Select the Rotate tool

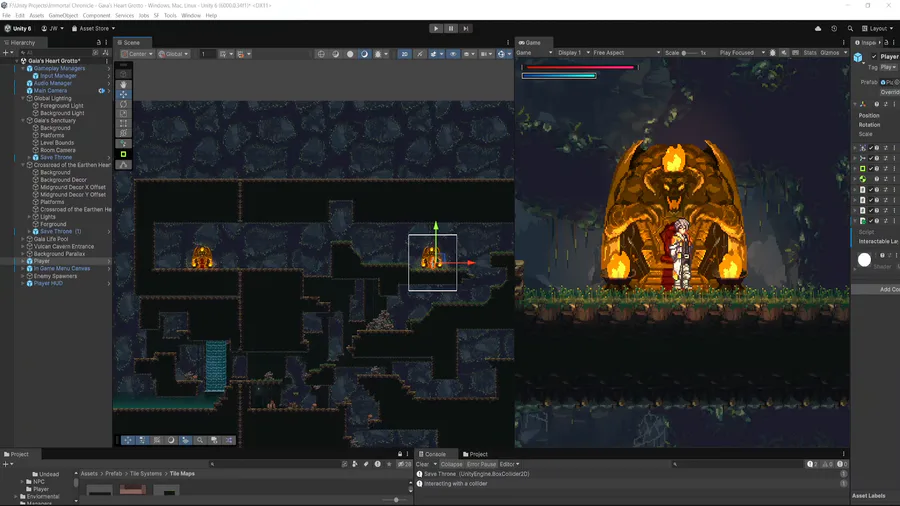(x=123, y=104)
